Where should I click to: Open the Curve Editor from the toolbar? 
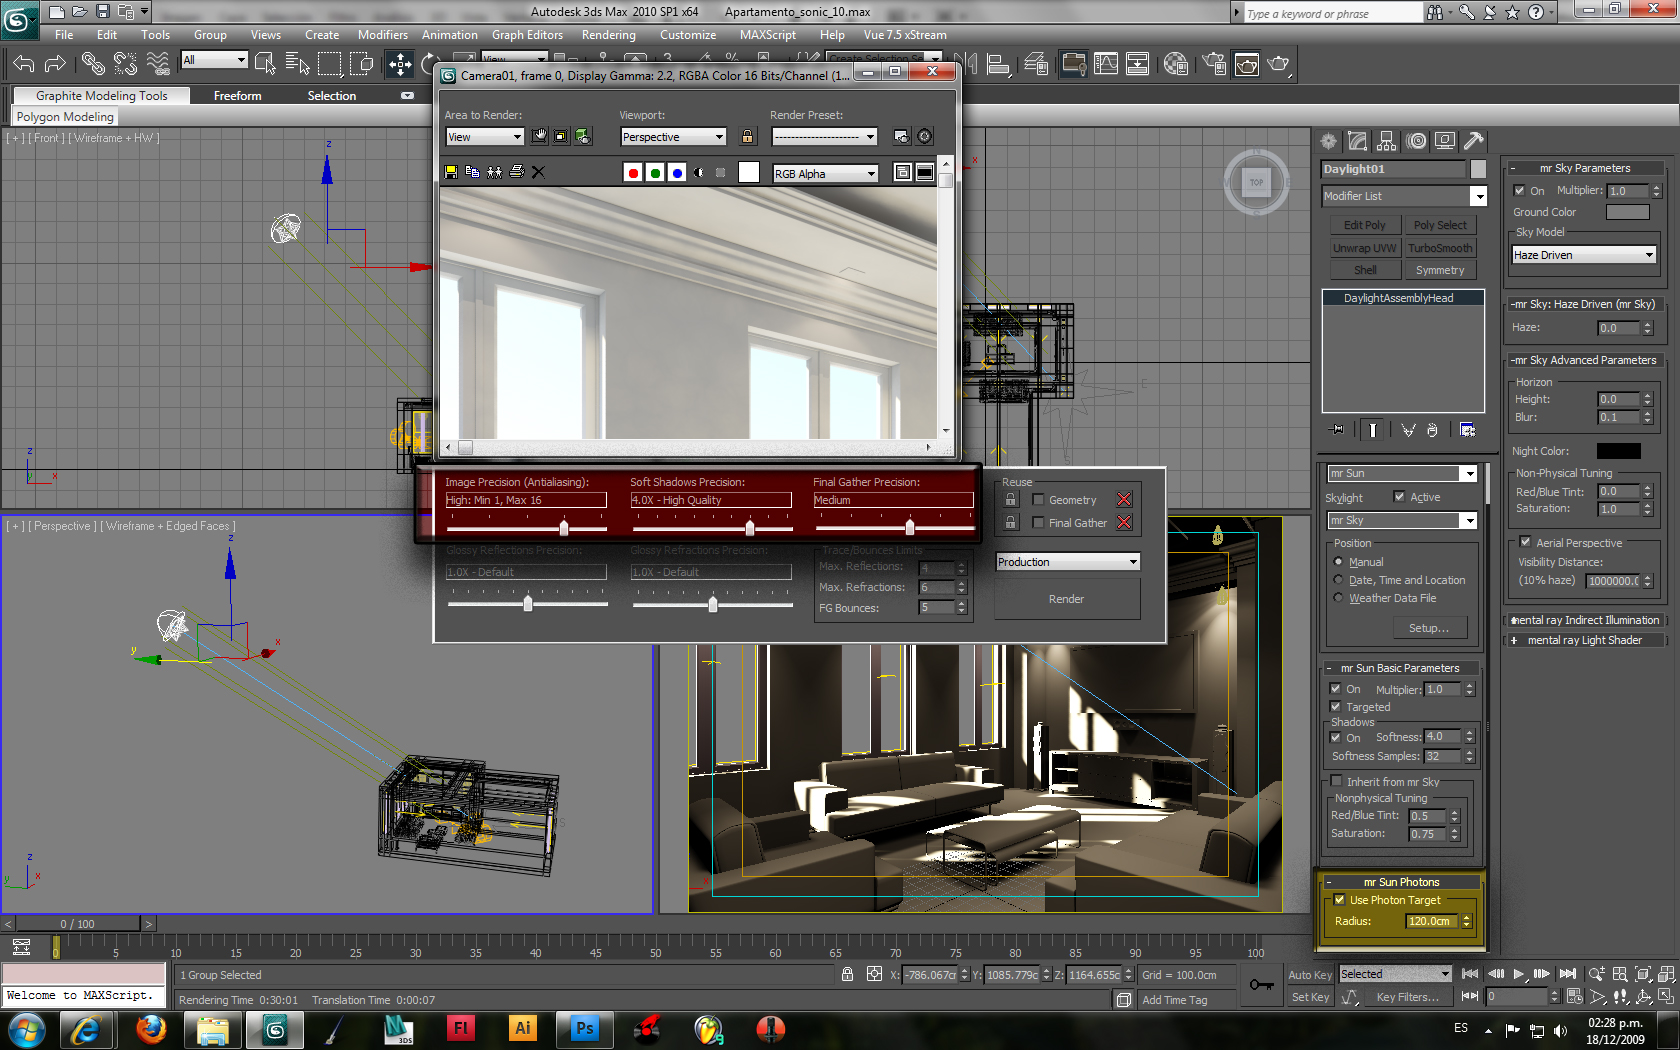coord(1106,64)
